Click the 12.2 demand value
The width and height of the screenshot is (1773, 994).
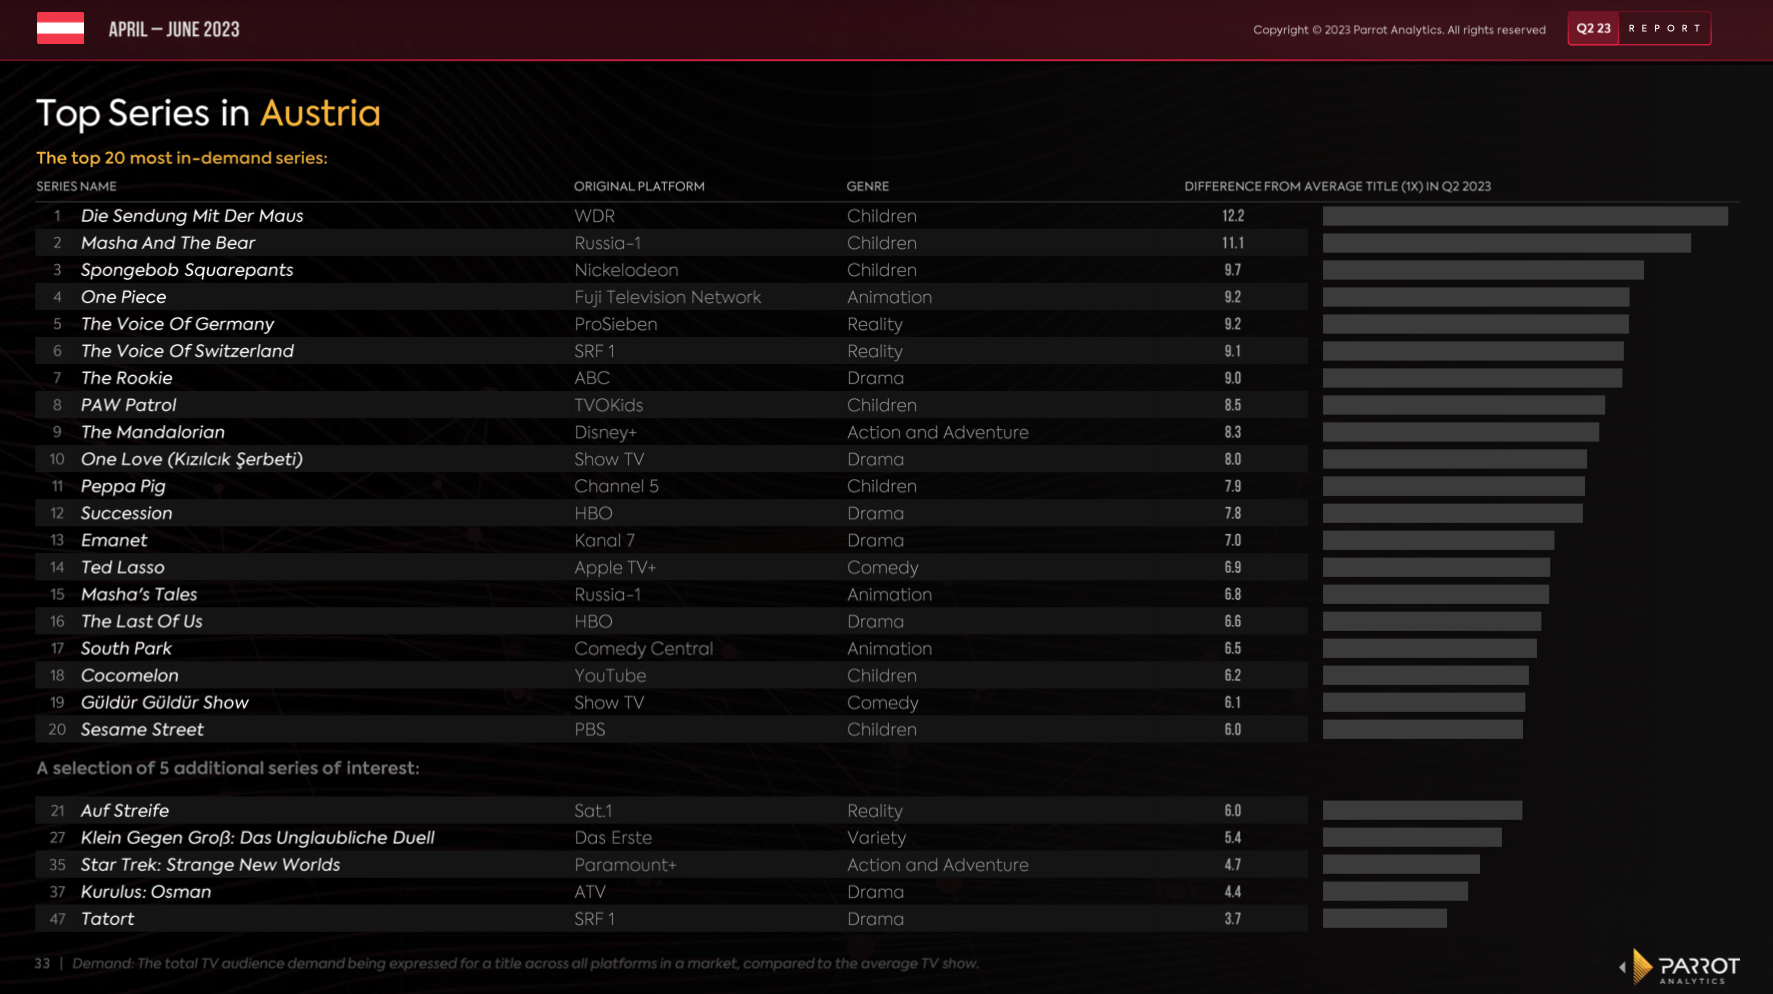[x=1233, y=216]
